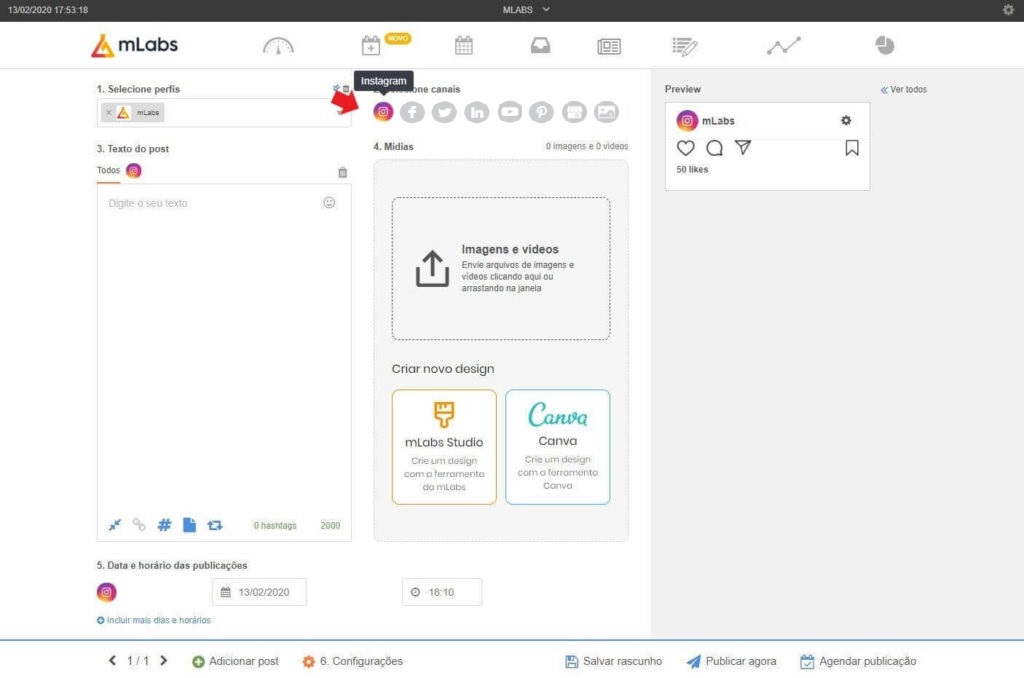
Task: Toggle the image-only channel icon
Action: click(606, 112)
